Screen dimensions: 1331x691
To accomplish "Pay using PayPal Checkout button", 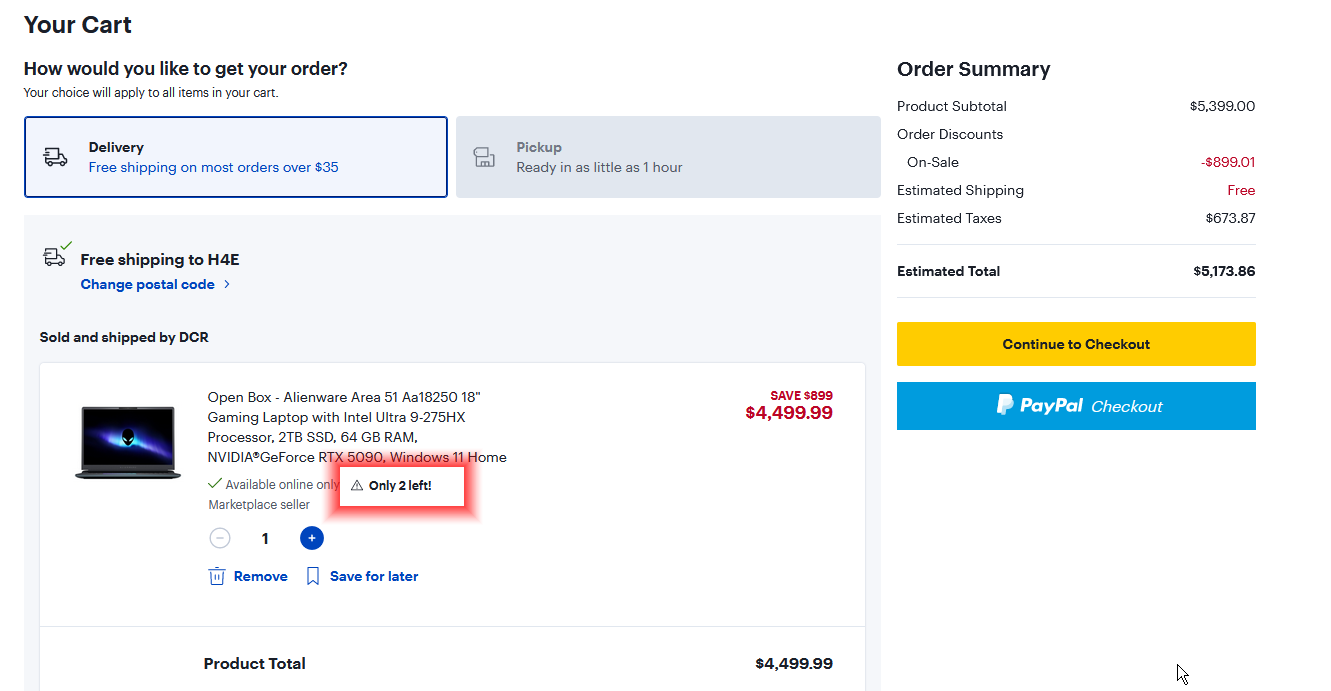I will tap(1076, 406).
